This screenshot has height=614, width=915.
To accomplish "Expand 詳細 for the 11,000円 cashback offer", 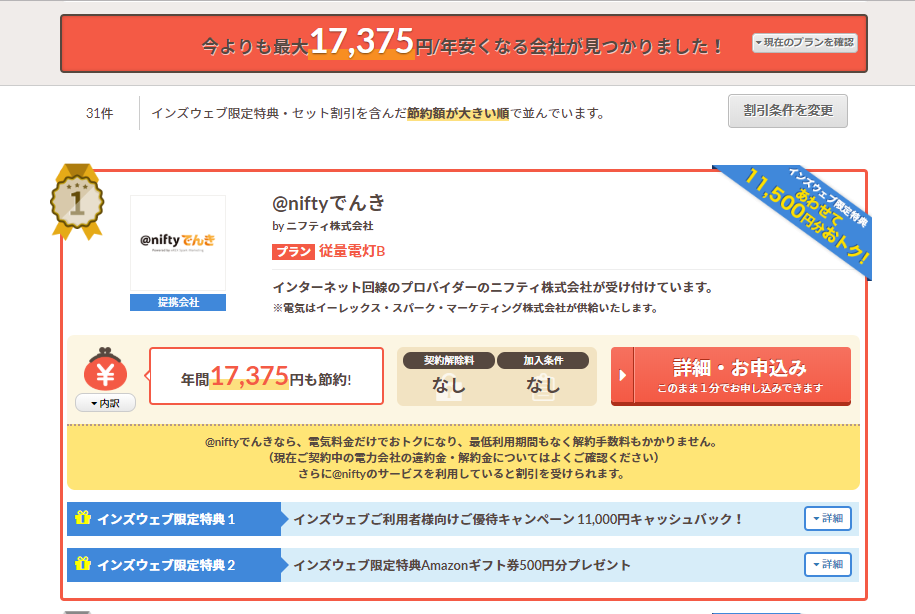I will (x=827, y=518).
